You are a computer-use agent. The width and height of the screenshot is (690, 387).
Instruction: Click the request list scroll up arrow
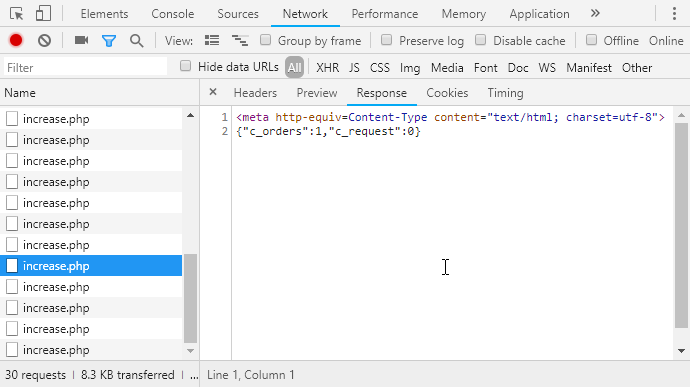pos(190,115)
